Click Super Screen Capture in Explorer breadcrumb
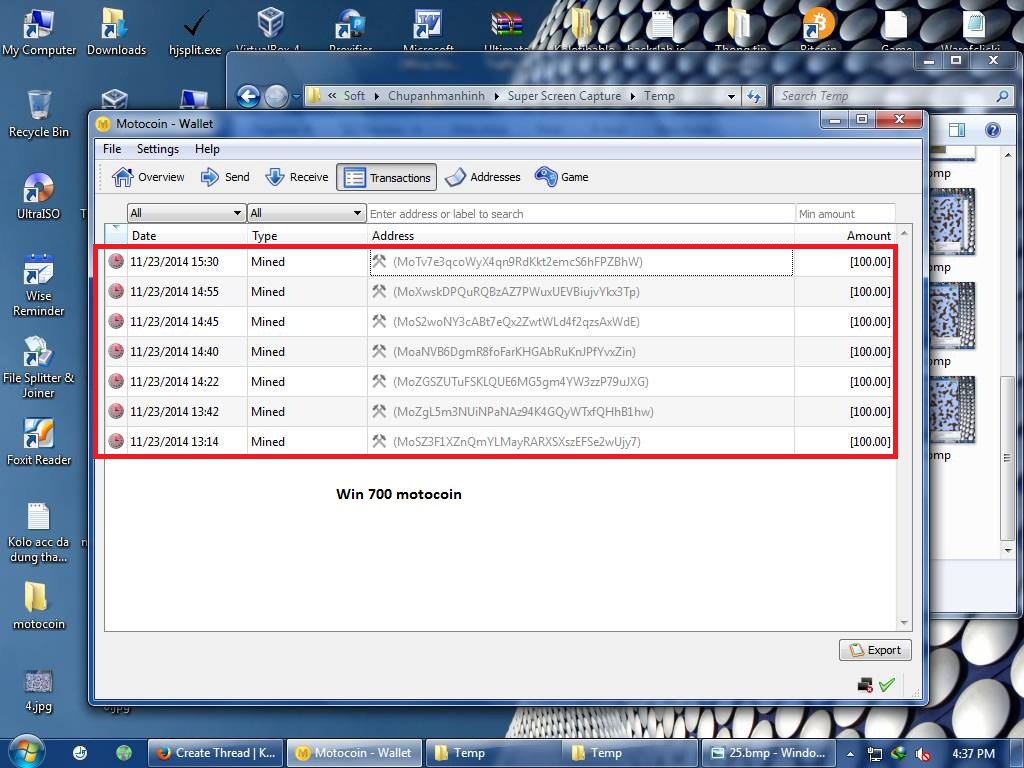Viewport: 1024px width, 768px height. (564, 96)
